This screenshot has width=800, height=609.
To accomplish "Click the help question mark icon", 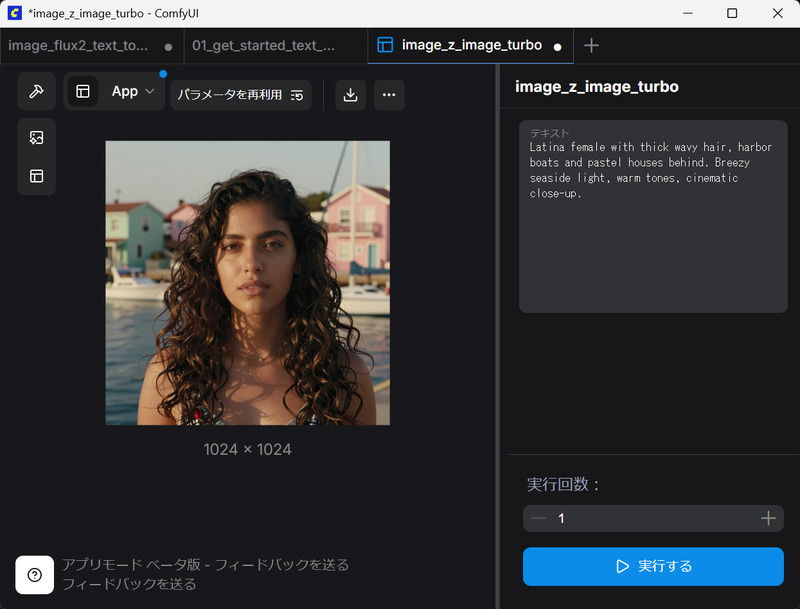I will pyautogui.click(x=35, y=575).
